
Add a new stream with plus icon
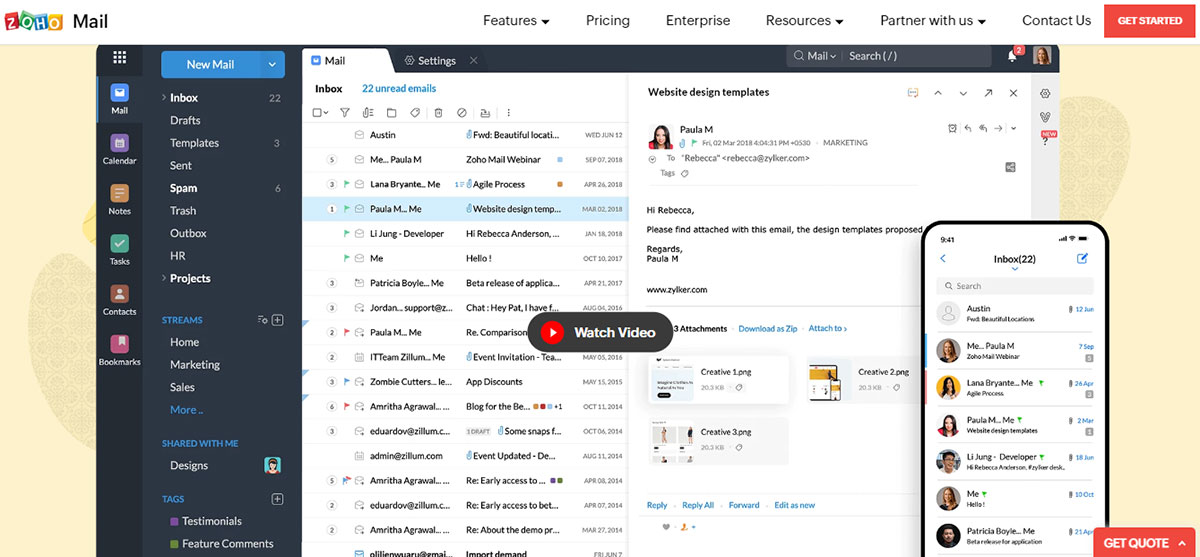click(x=278, y=320)
